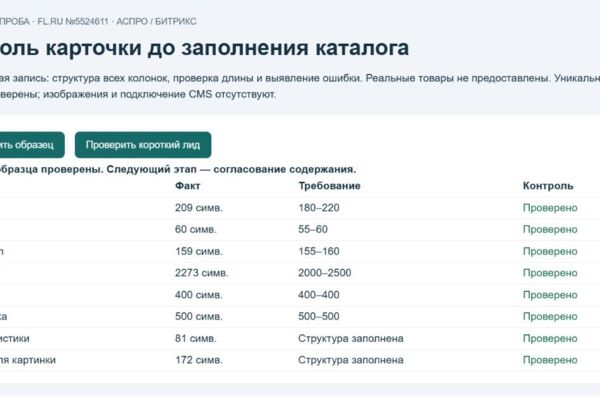Click the '500 симв.' fact cell

pos(199,317)
